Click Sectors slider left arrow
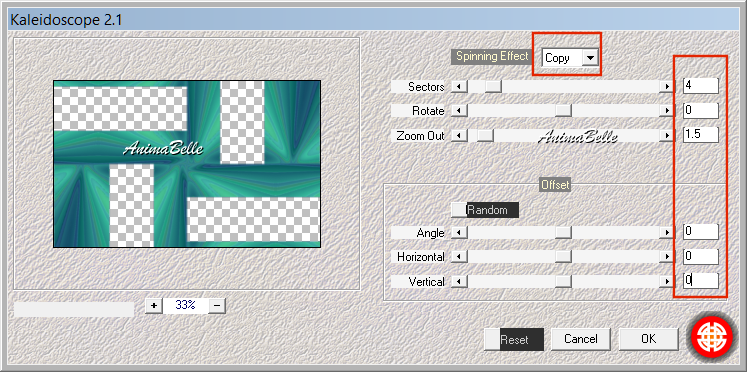The height and width of the screenshot is (372, 747). 459,86
